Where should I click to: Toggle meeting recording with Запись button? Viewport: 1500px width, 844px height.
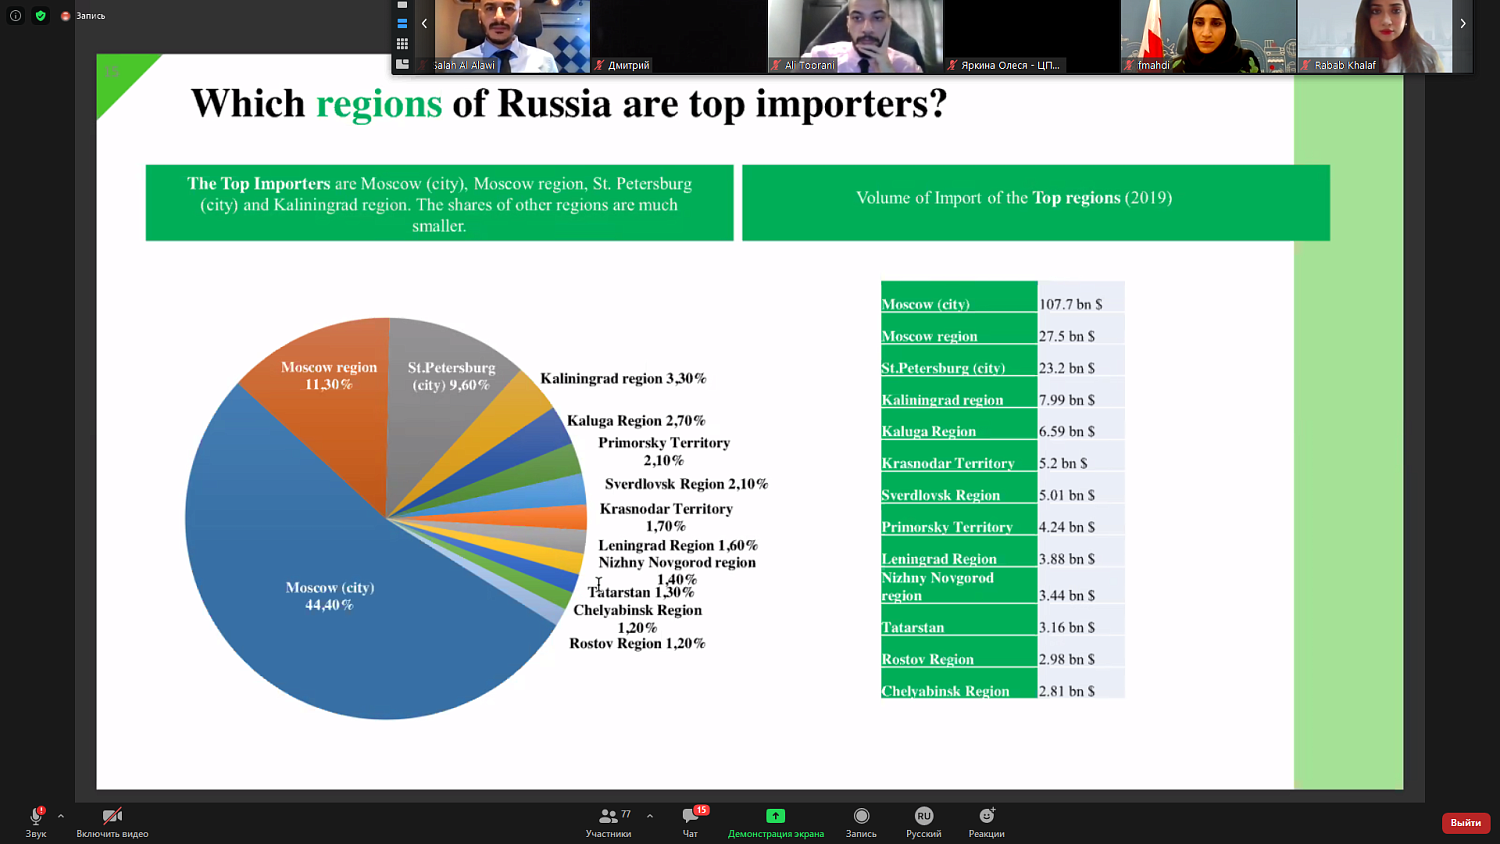(861, 822)
